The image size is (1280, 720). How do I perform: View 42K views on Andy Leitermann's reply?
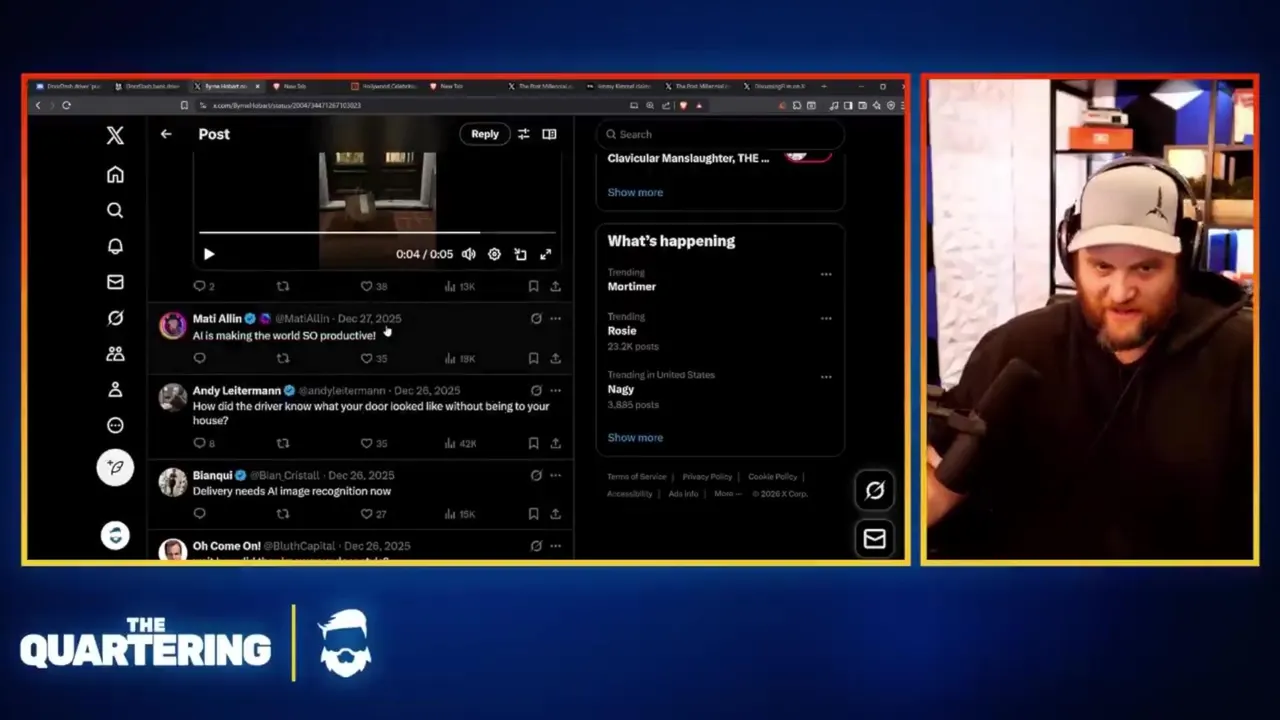[x=460, y=443]
